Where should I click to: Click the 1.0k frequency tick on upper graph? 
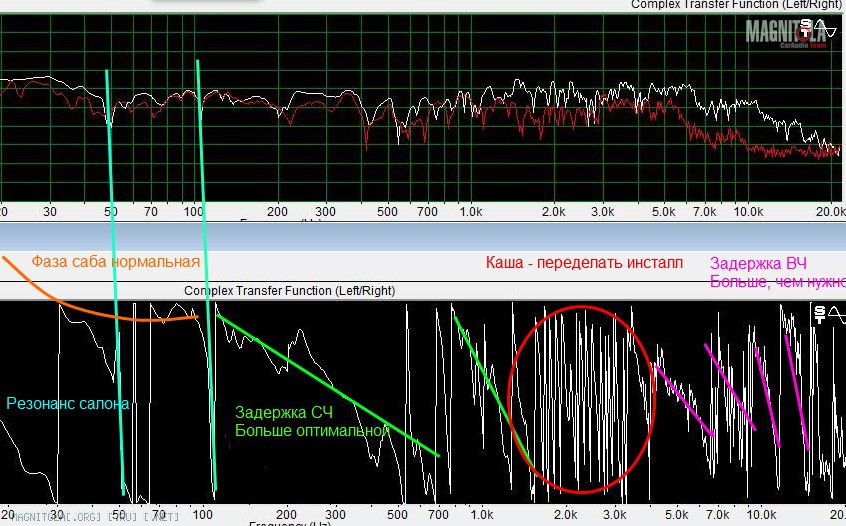468,213
